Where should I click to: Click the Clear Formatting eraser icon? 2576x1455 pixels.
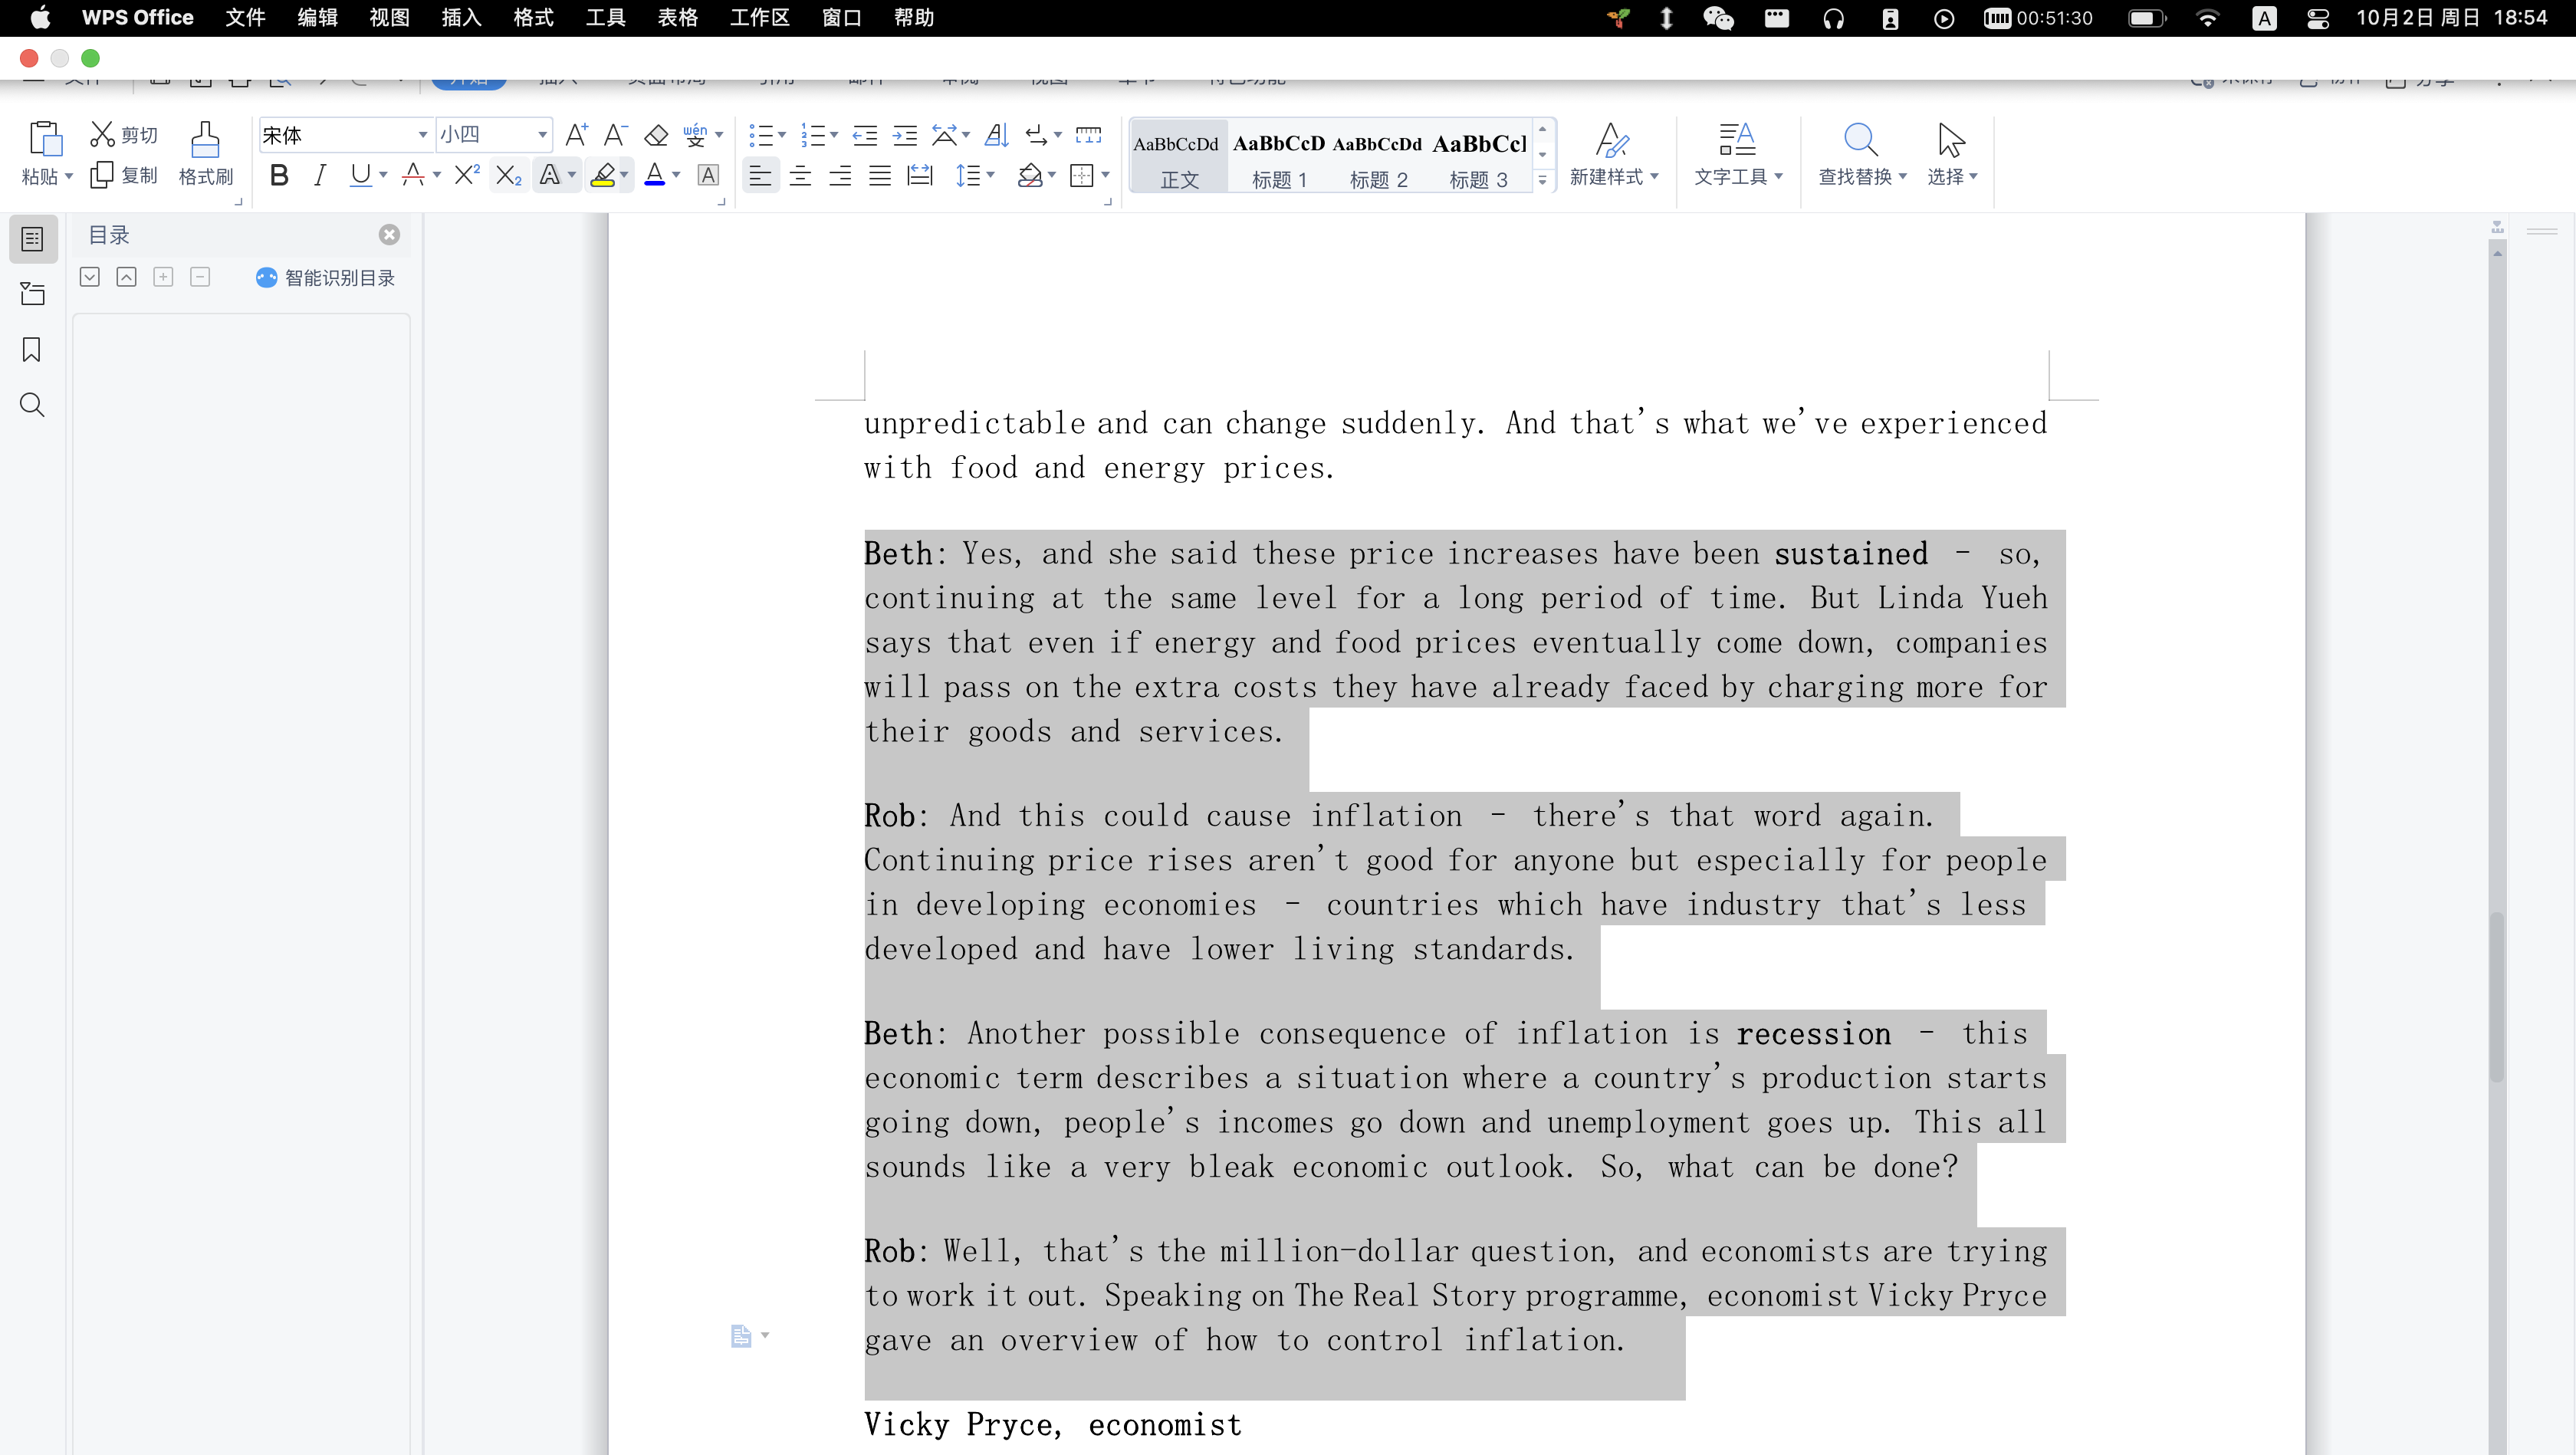click(x=656, y=135)
